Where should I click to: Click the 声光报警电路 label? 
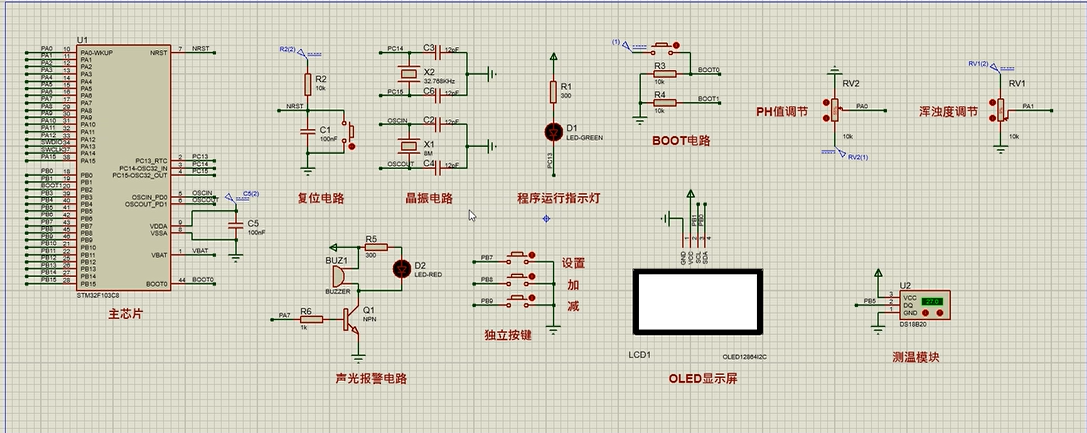tap(372, 378)
